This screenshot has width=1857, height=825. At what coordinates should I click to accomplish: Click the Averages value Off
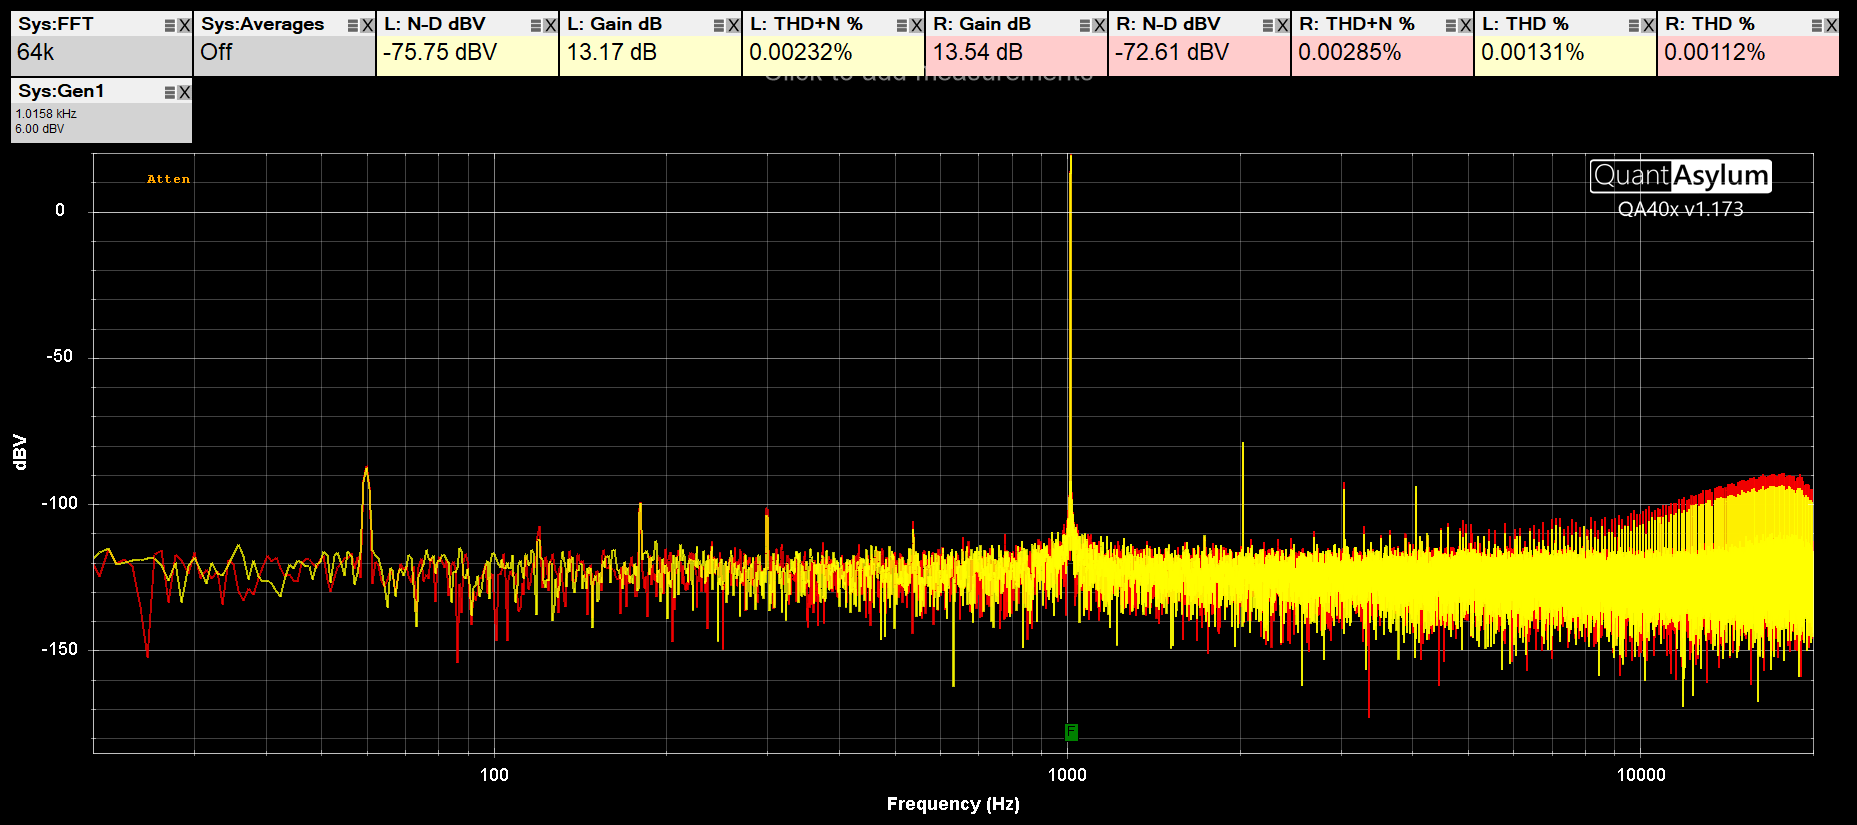pyautogui.click(x=216, y=52)
